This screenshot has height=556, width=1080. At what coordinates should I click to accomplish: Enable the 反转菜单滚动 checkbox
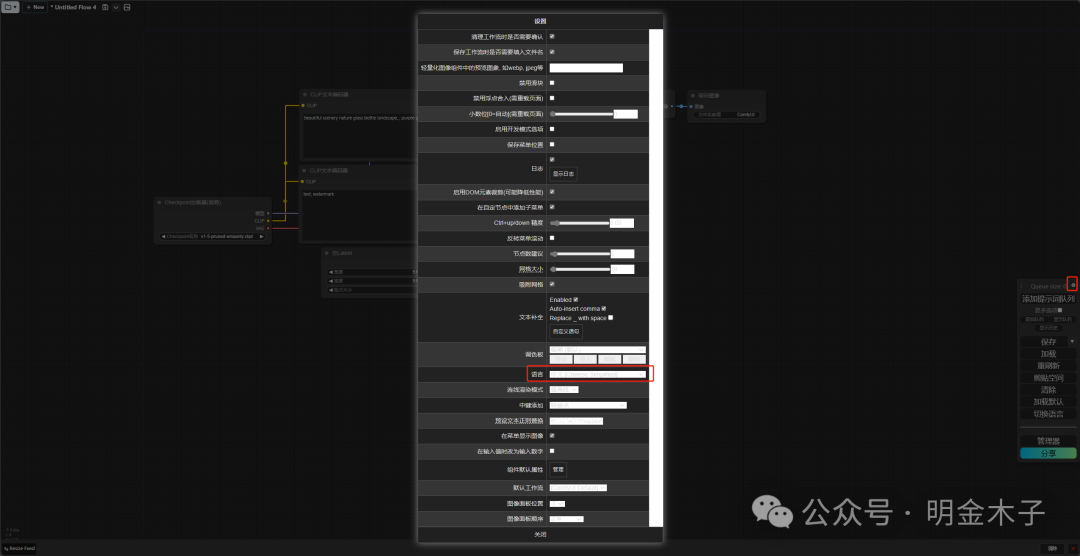[x=552, y=238]
